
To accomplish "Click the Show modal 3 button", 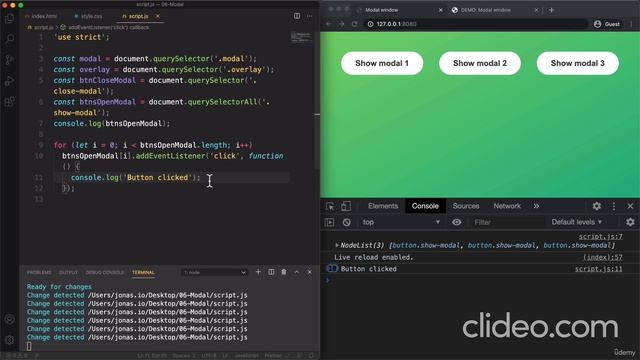I will 578,63.
